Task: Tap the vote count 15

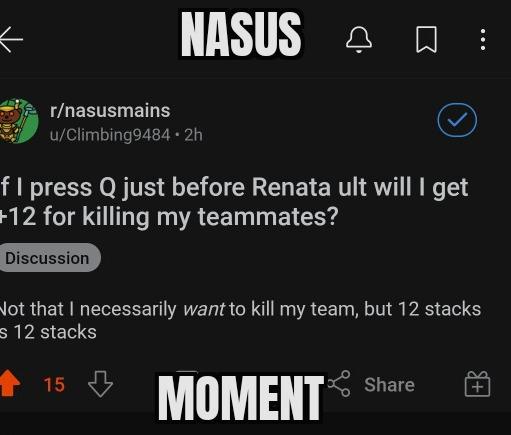Action: tap(54, 385)
